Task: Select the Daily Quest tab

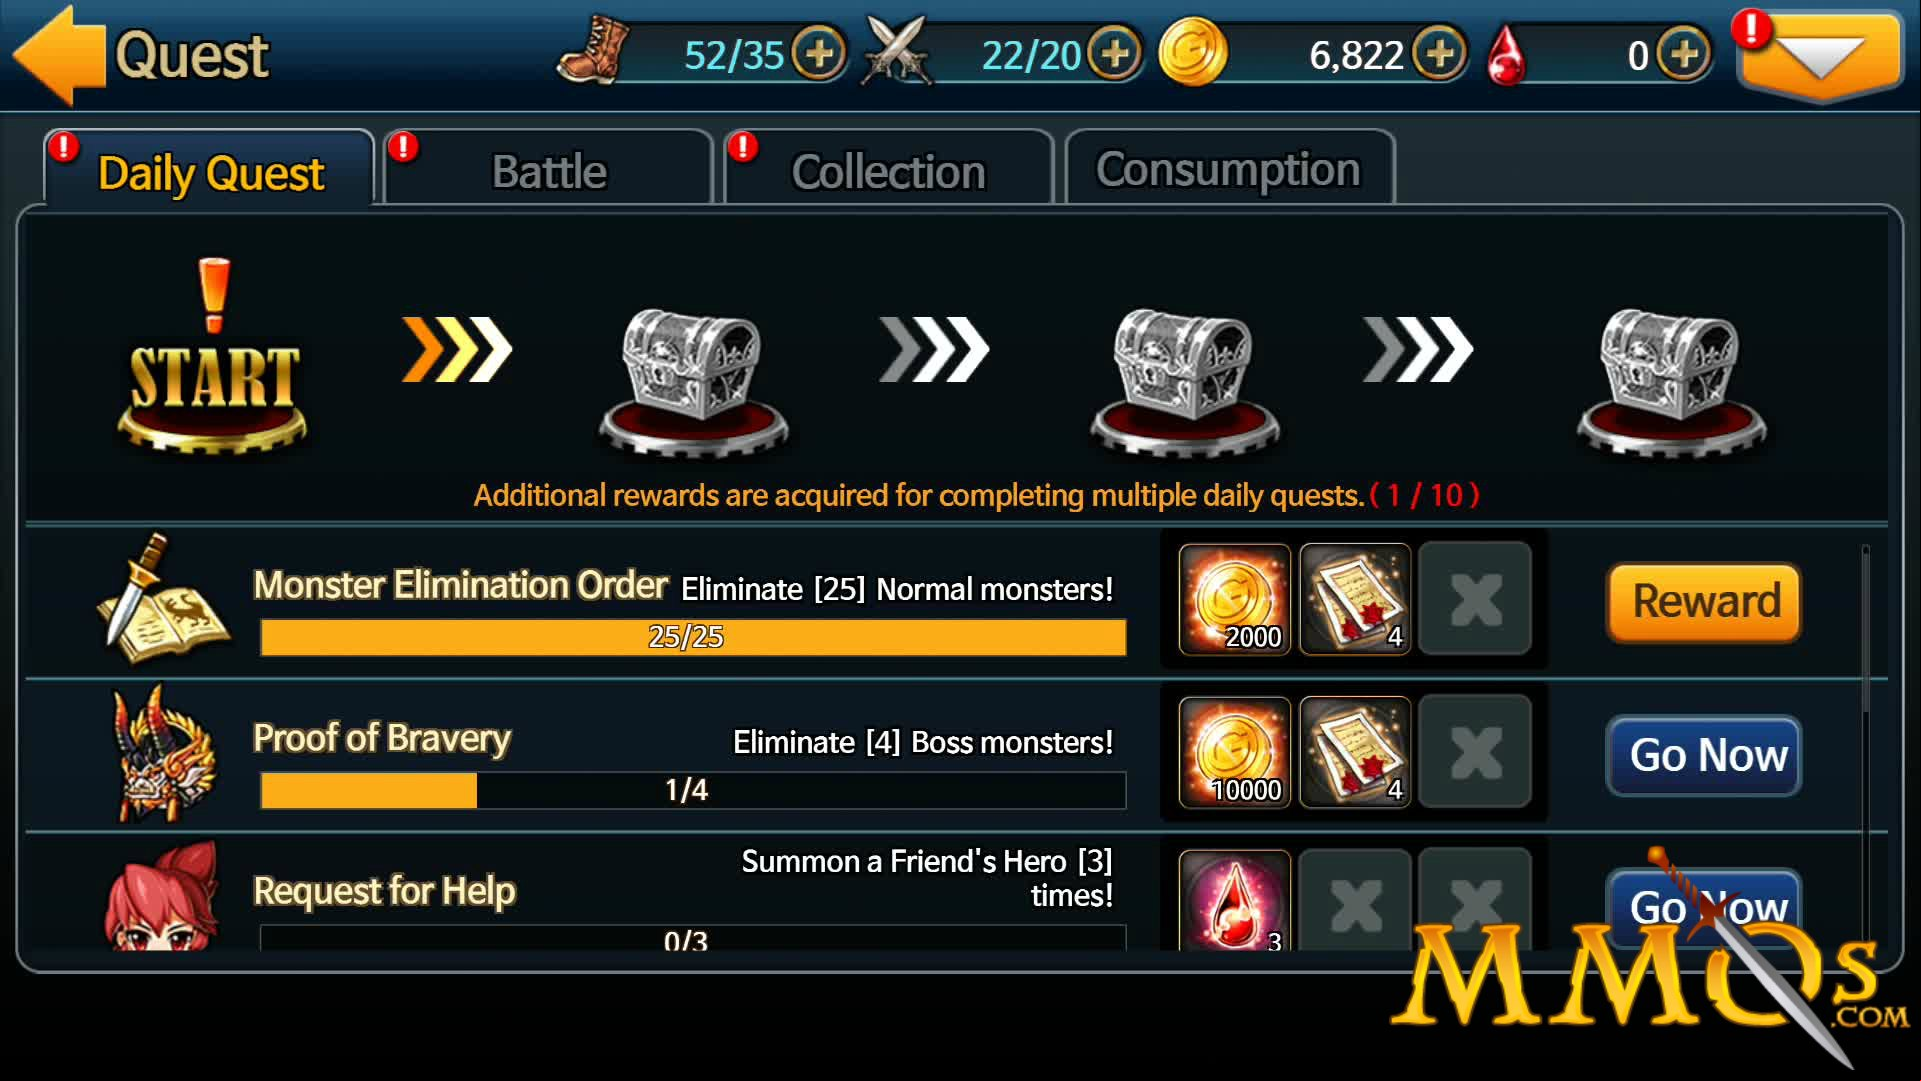Action: point(209,168)
